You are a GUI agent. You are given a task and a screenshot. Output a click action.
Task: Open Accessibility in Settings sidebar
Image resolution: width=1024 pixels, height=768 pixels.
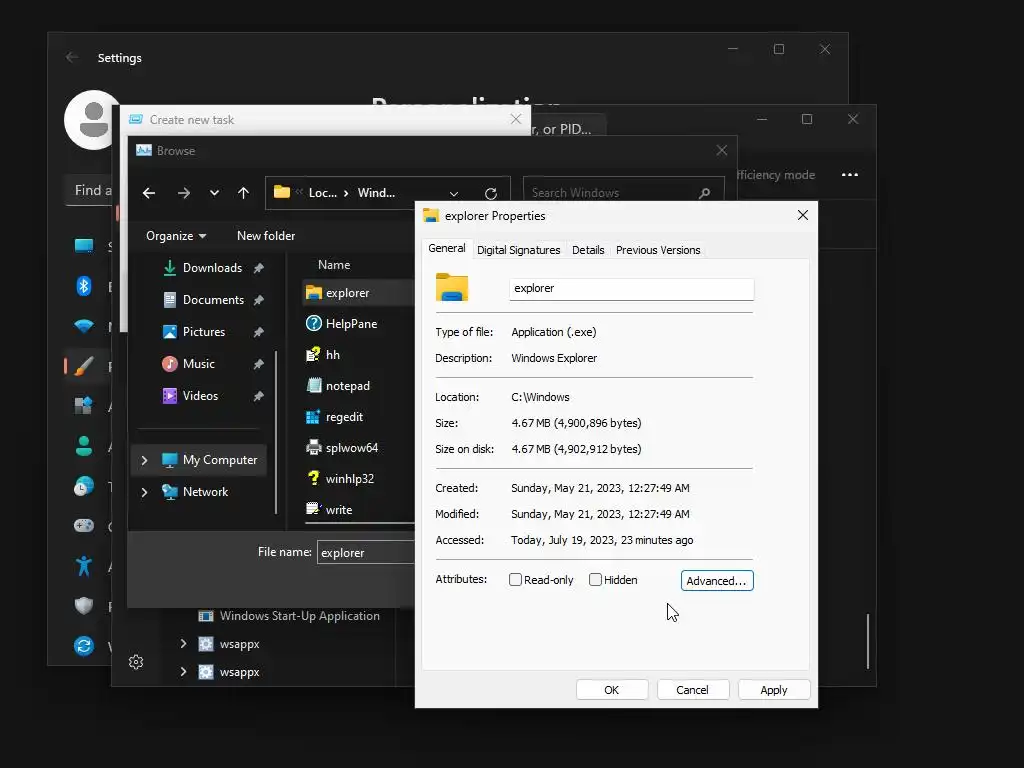pos(84,566)
